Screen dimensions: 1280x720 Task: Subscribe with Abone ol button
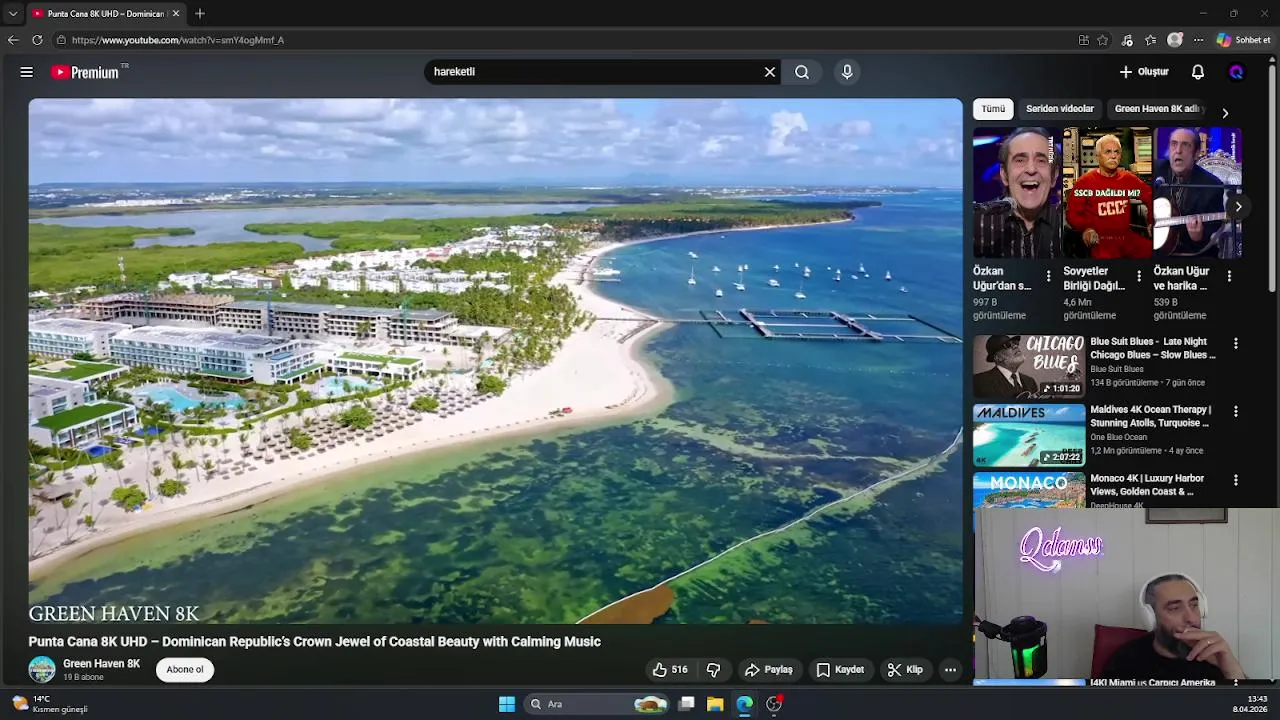185,670
